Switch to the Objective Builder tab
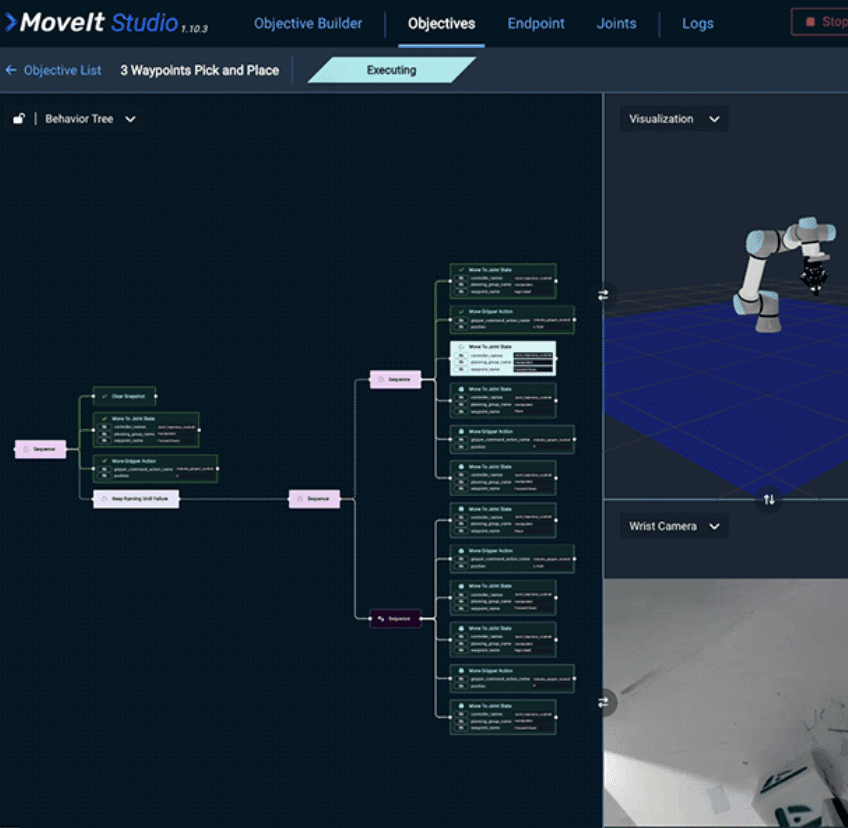This screenshot has height=828, width=848. (308, 23)
